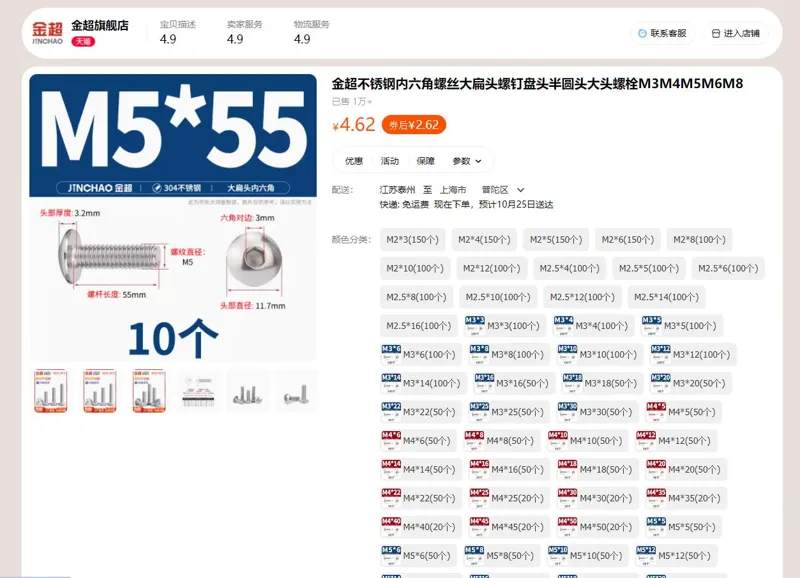The image size is (800, 578).
Task: Click the main M5*55 product image
Action: (x=173, y=218)
